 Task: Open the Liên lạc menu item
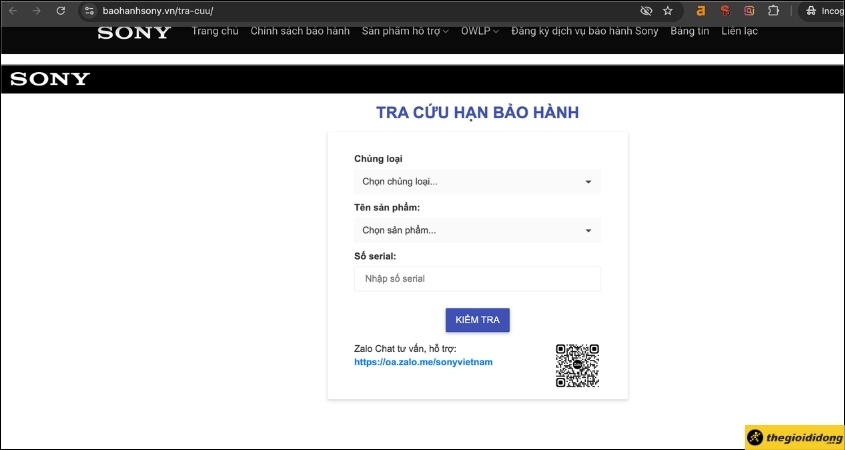739,31
